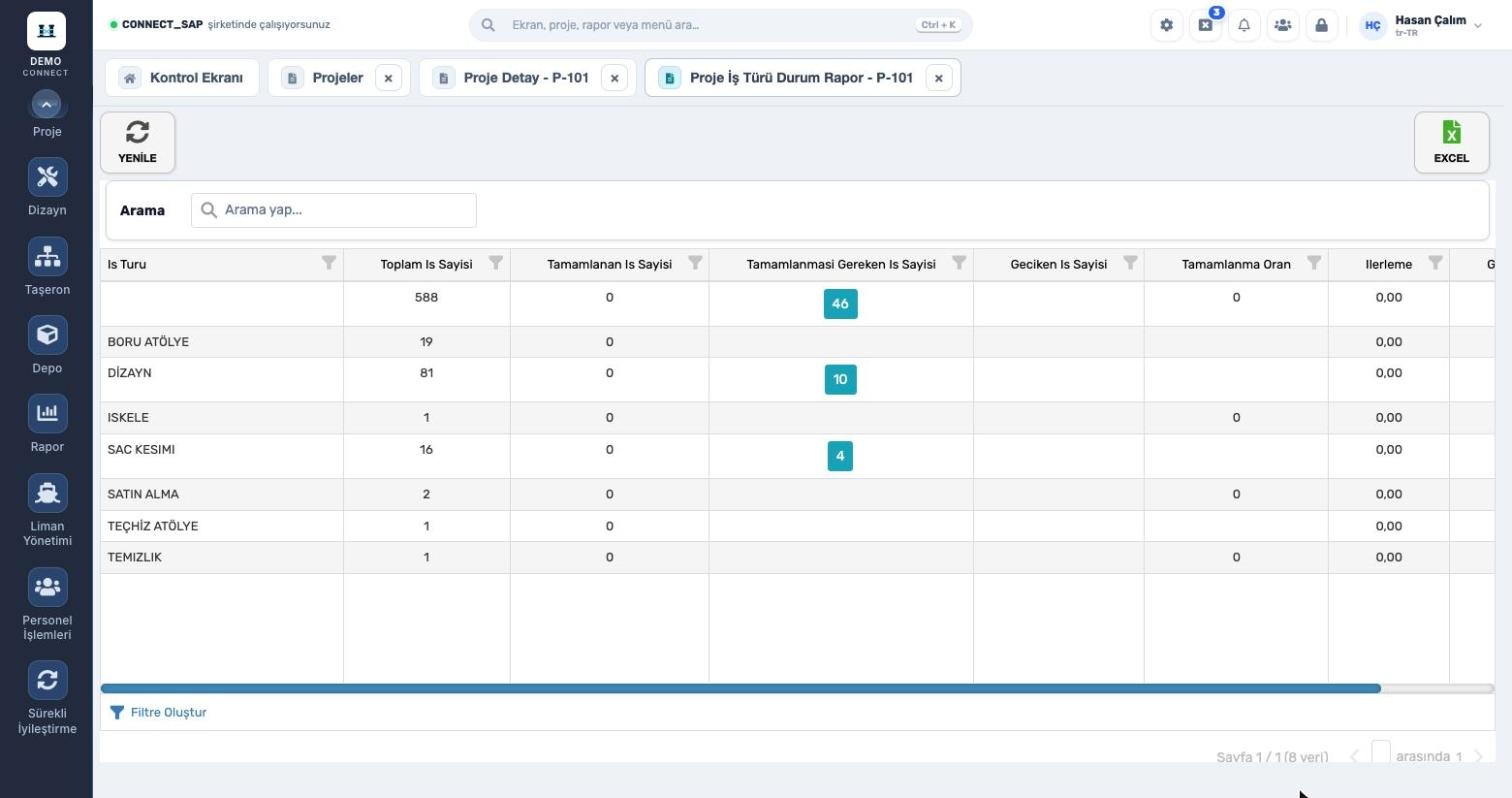Open the icon with badge 3
Screen dimensions: 1512x798
click(1205, 25)
